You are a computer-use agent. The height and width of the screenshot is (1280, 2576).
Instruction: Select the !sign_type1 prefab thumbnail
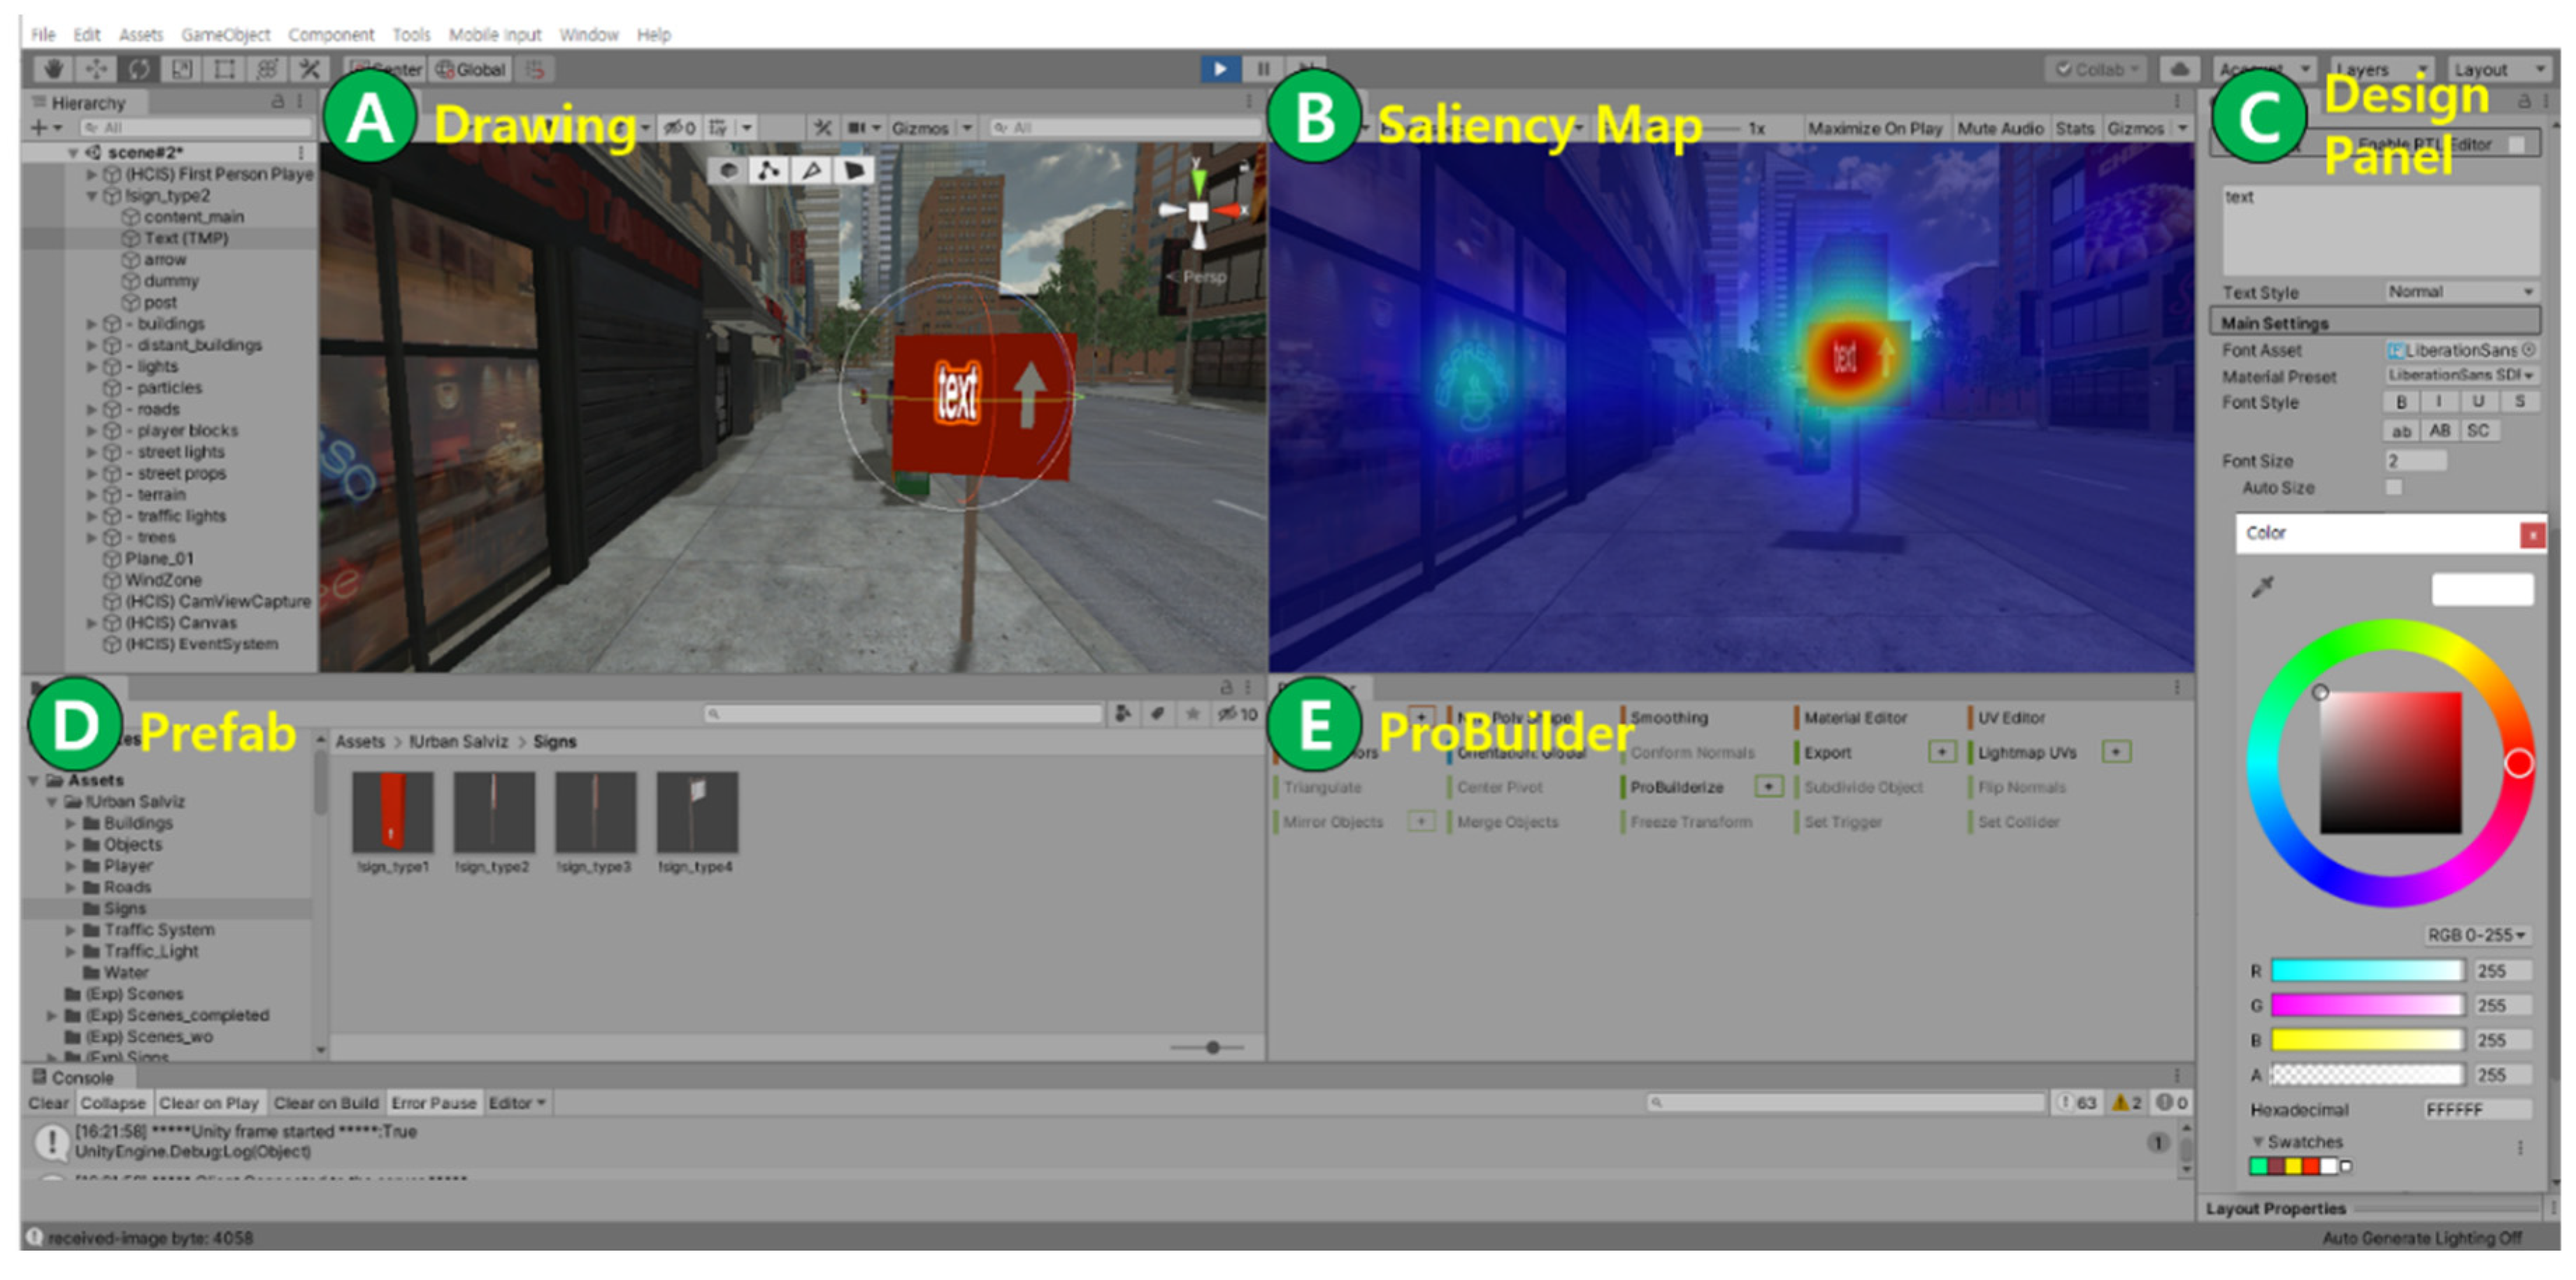point(393,813)
